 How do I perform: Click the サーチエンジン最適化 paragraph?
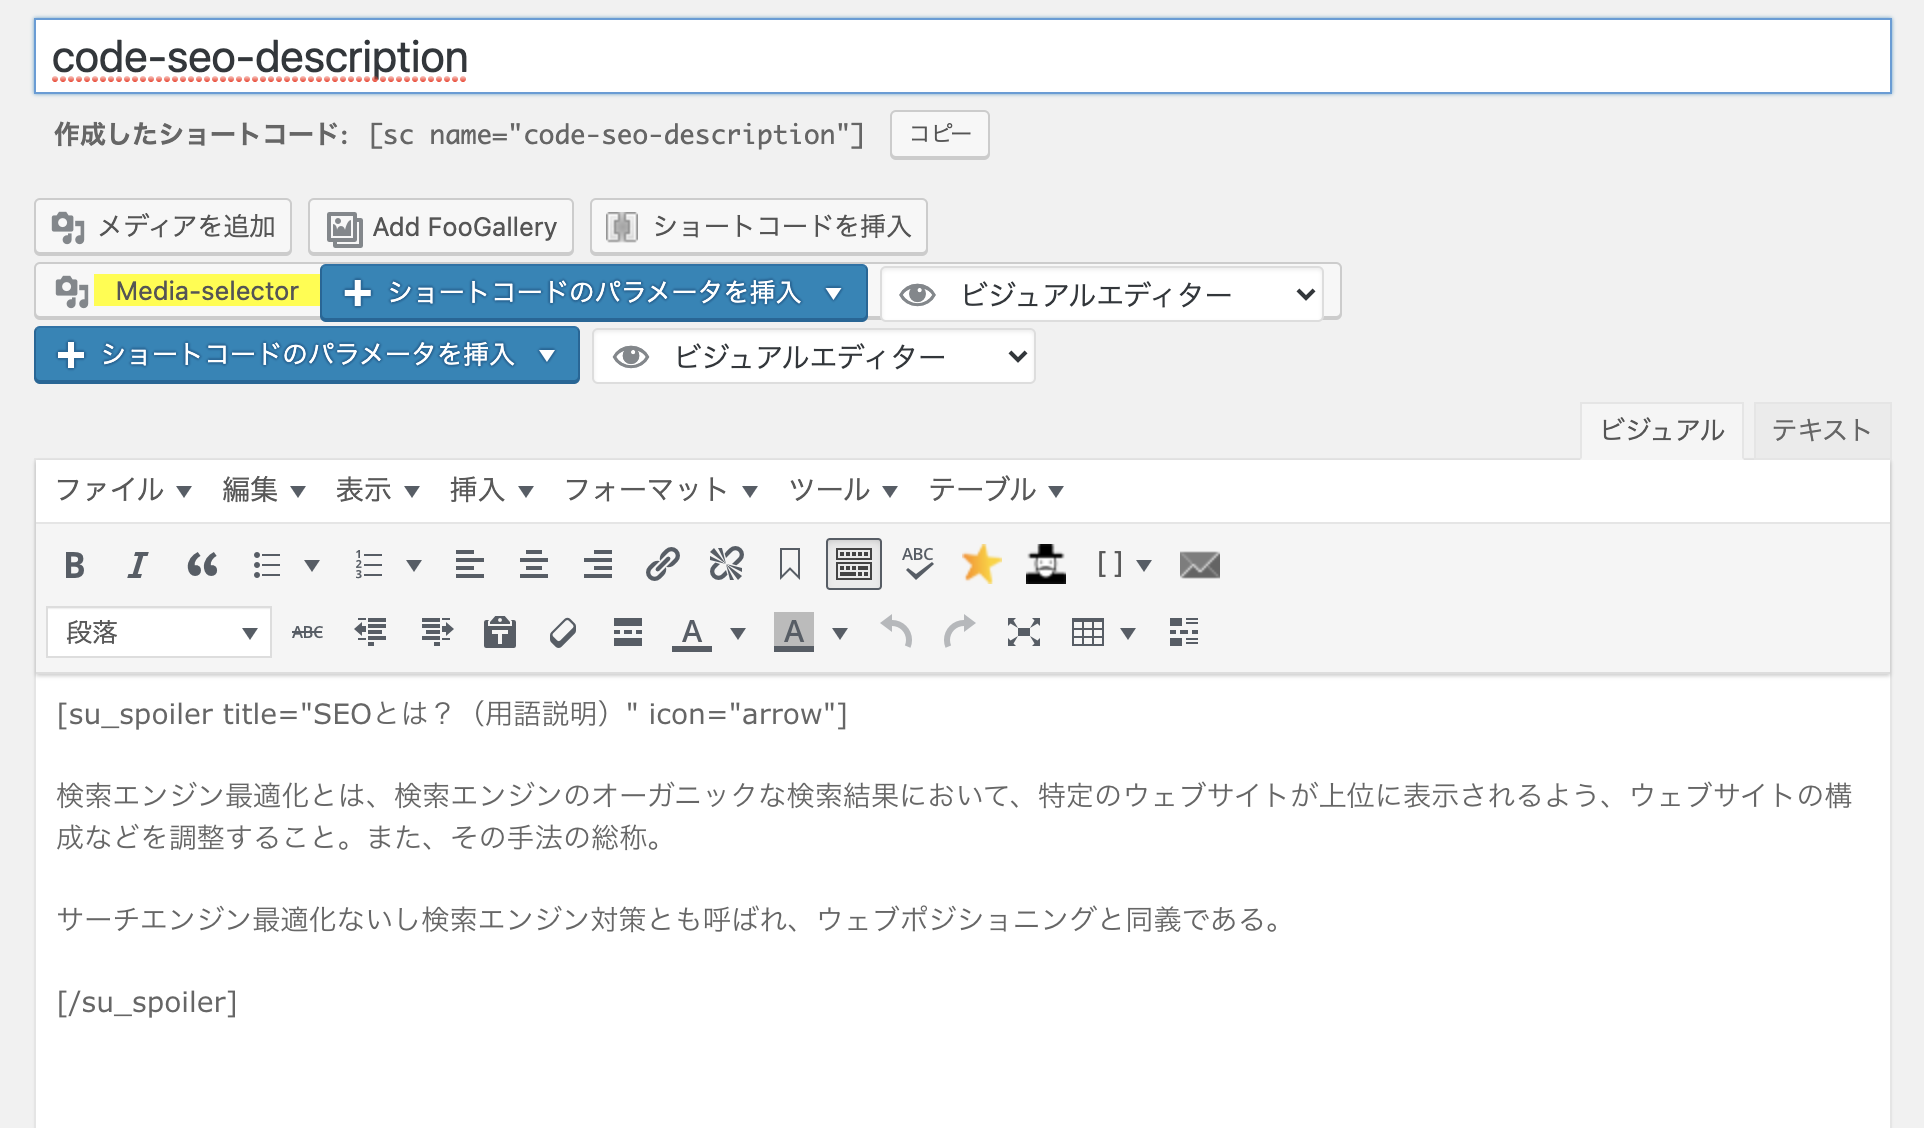point(671,919)
